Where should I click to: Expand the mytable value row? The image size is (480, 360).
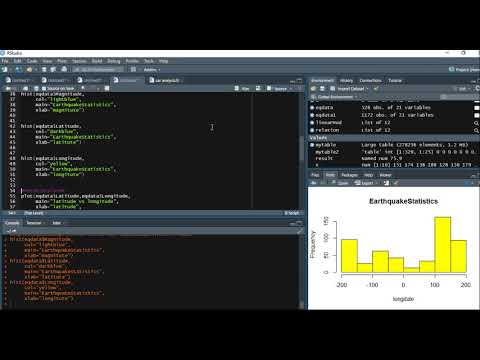pos(312,145)
